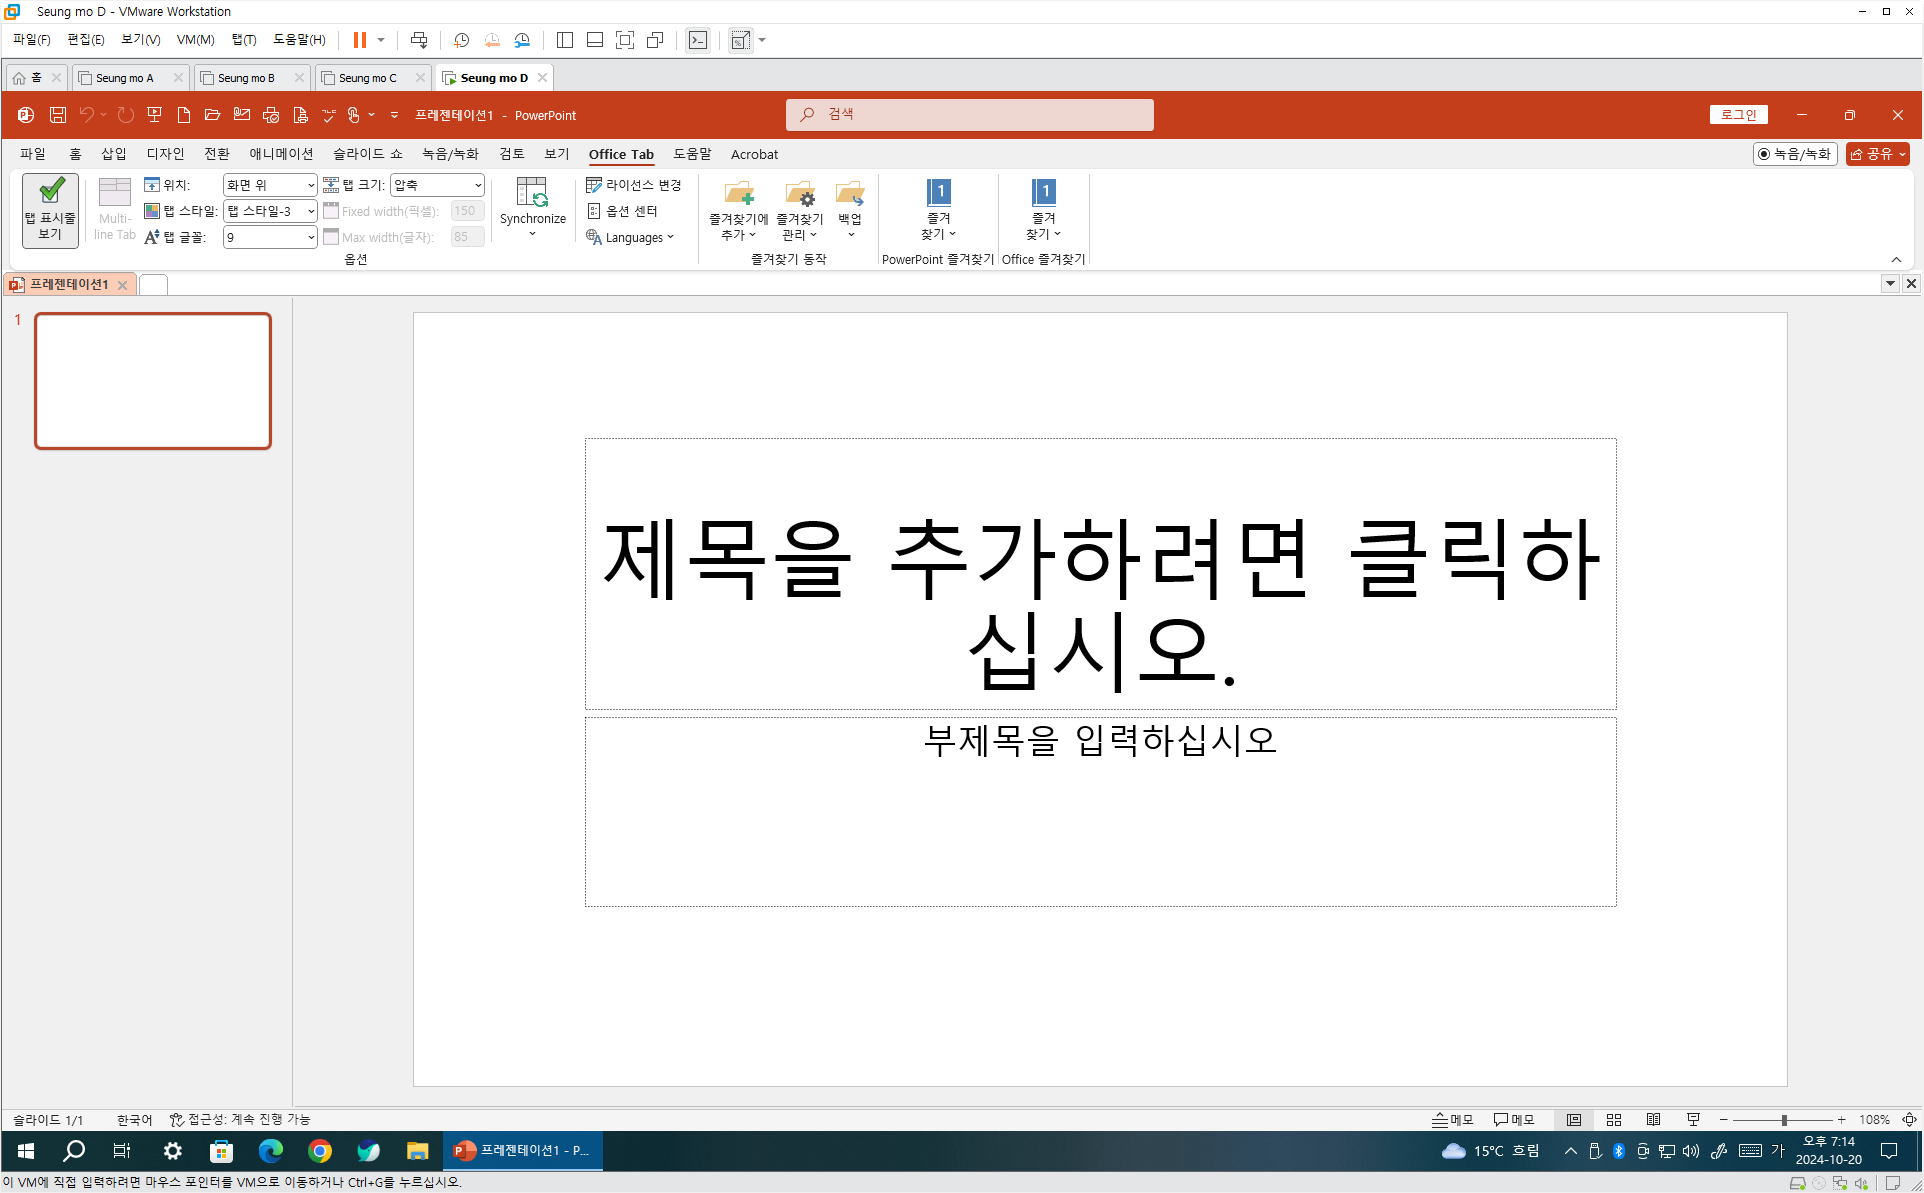Screen dimensions: 1924x1193
Task: Click the zoom slider handle
Action: point(1784,1120)
